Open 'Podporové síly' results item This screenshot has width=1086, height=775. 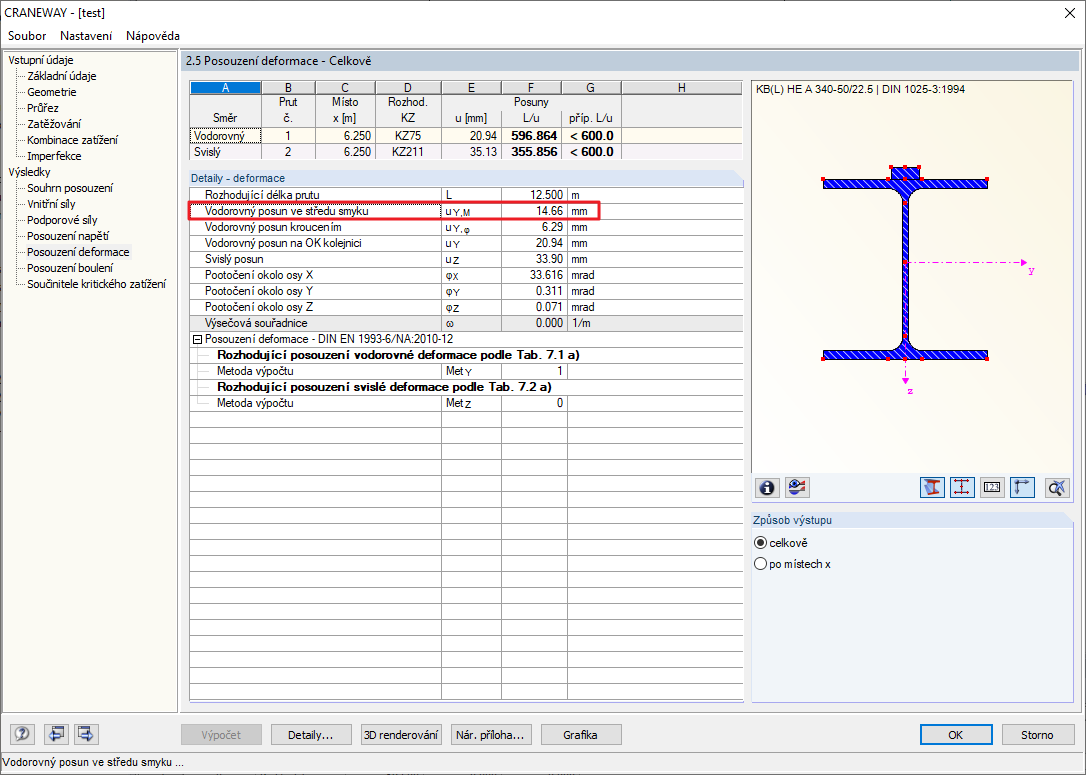62,220
